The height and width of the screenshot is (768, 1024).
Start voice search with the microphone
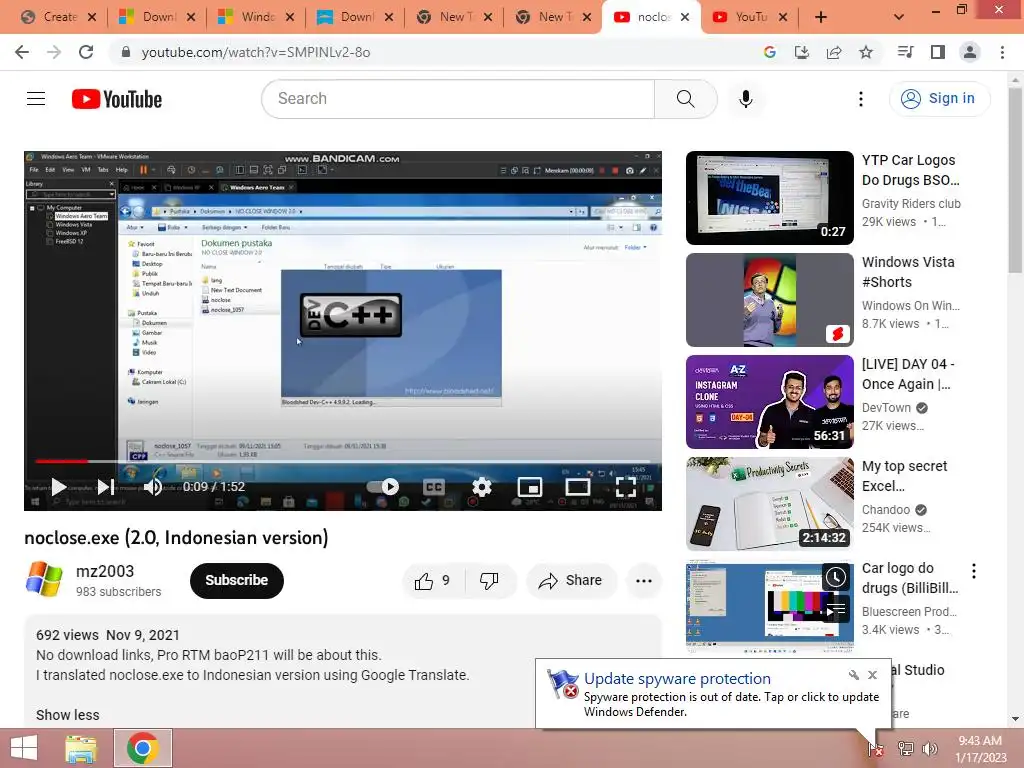click(745, 99)
